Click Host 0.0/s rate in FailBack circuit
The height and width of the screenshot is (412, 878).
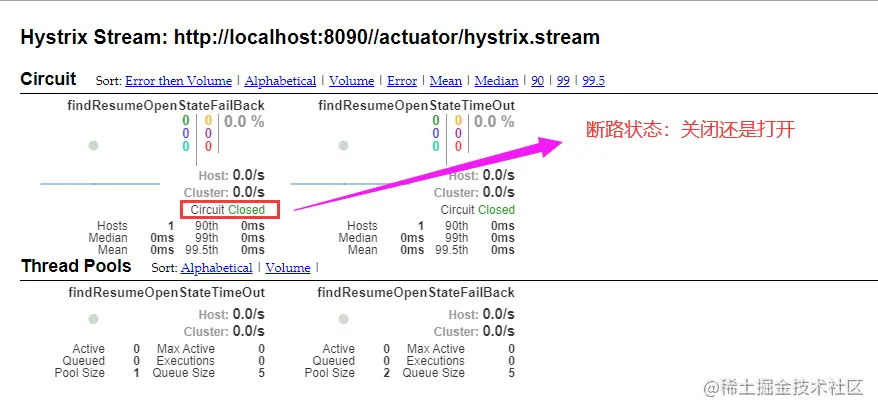click(x=231, y=176)
